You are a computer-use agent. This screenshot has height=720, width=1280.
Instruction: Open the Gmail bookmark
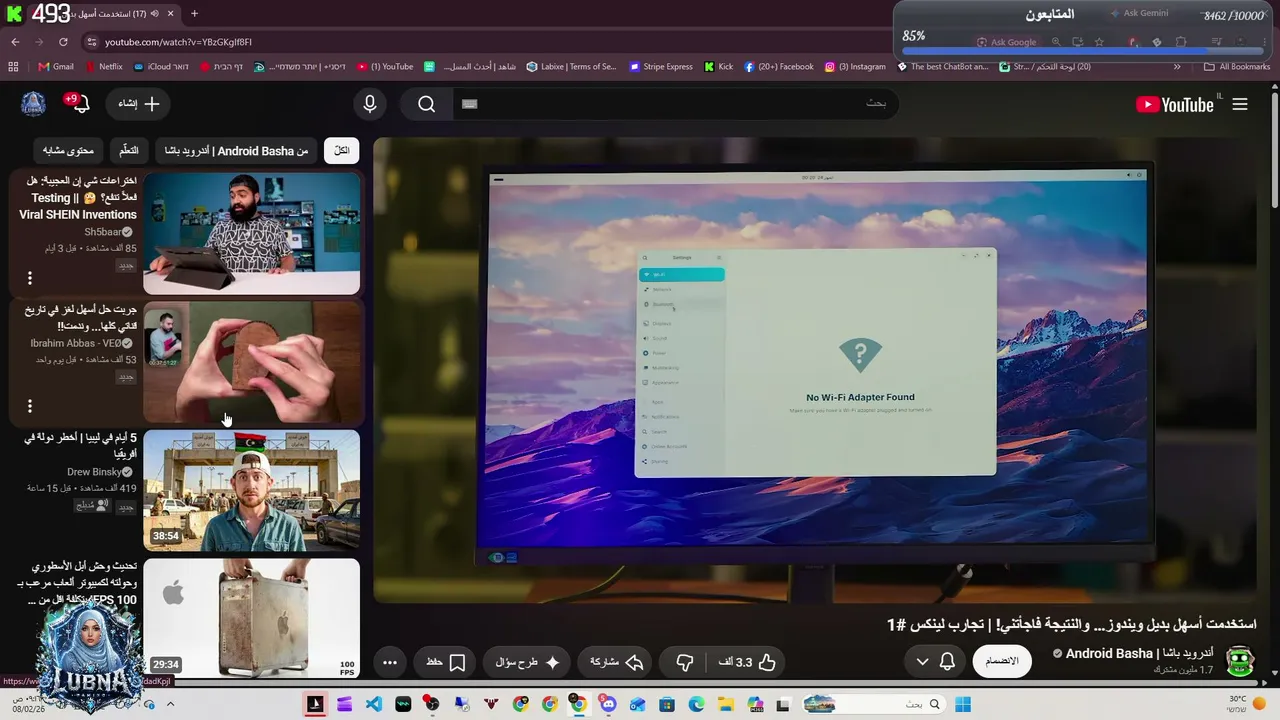[56, 67]
